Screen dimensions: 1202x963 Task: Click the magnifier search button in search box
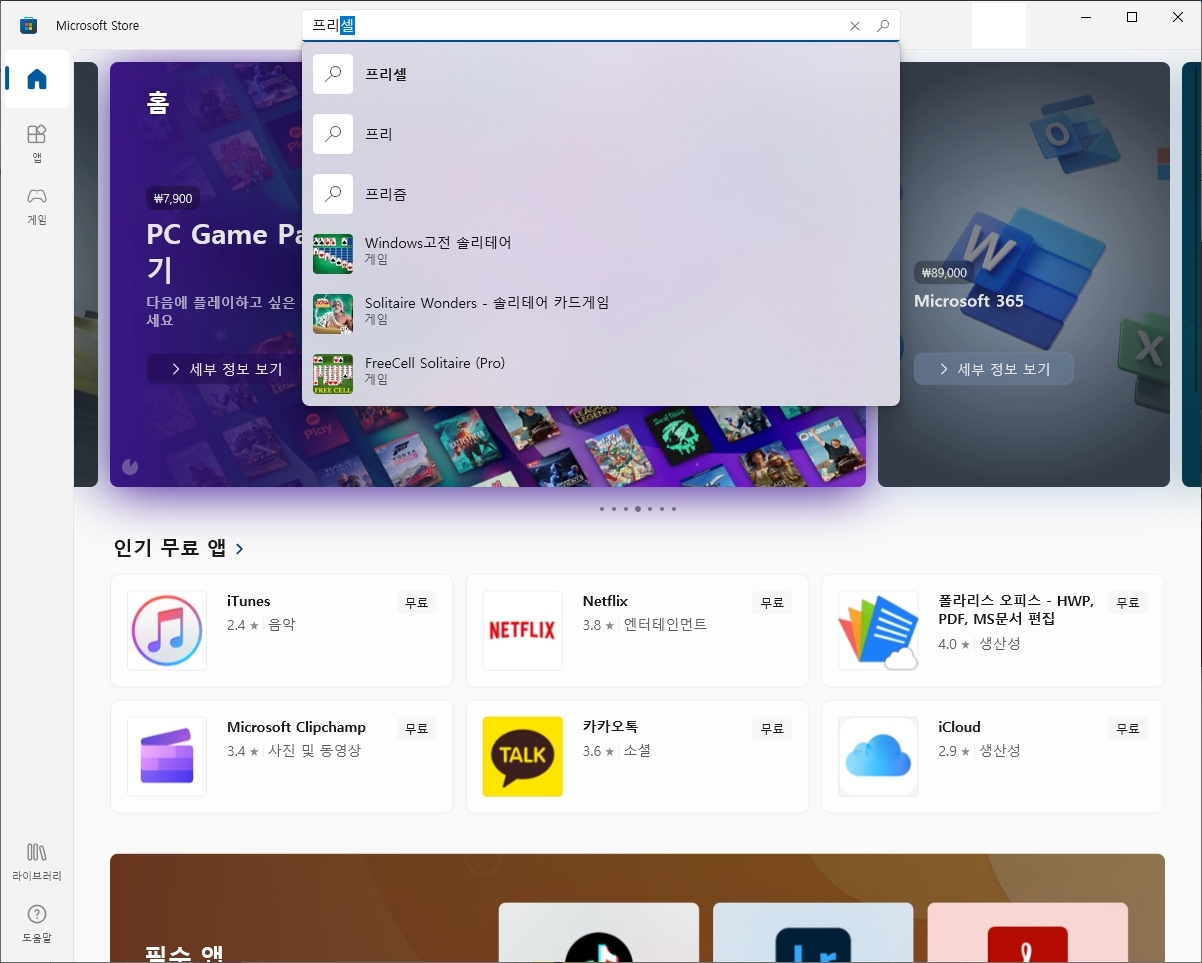click(883, 26)
